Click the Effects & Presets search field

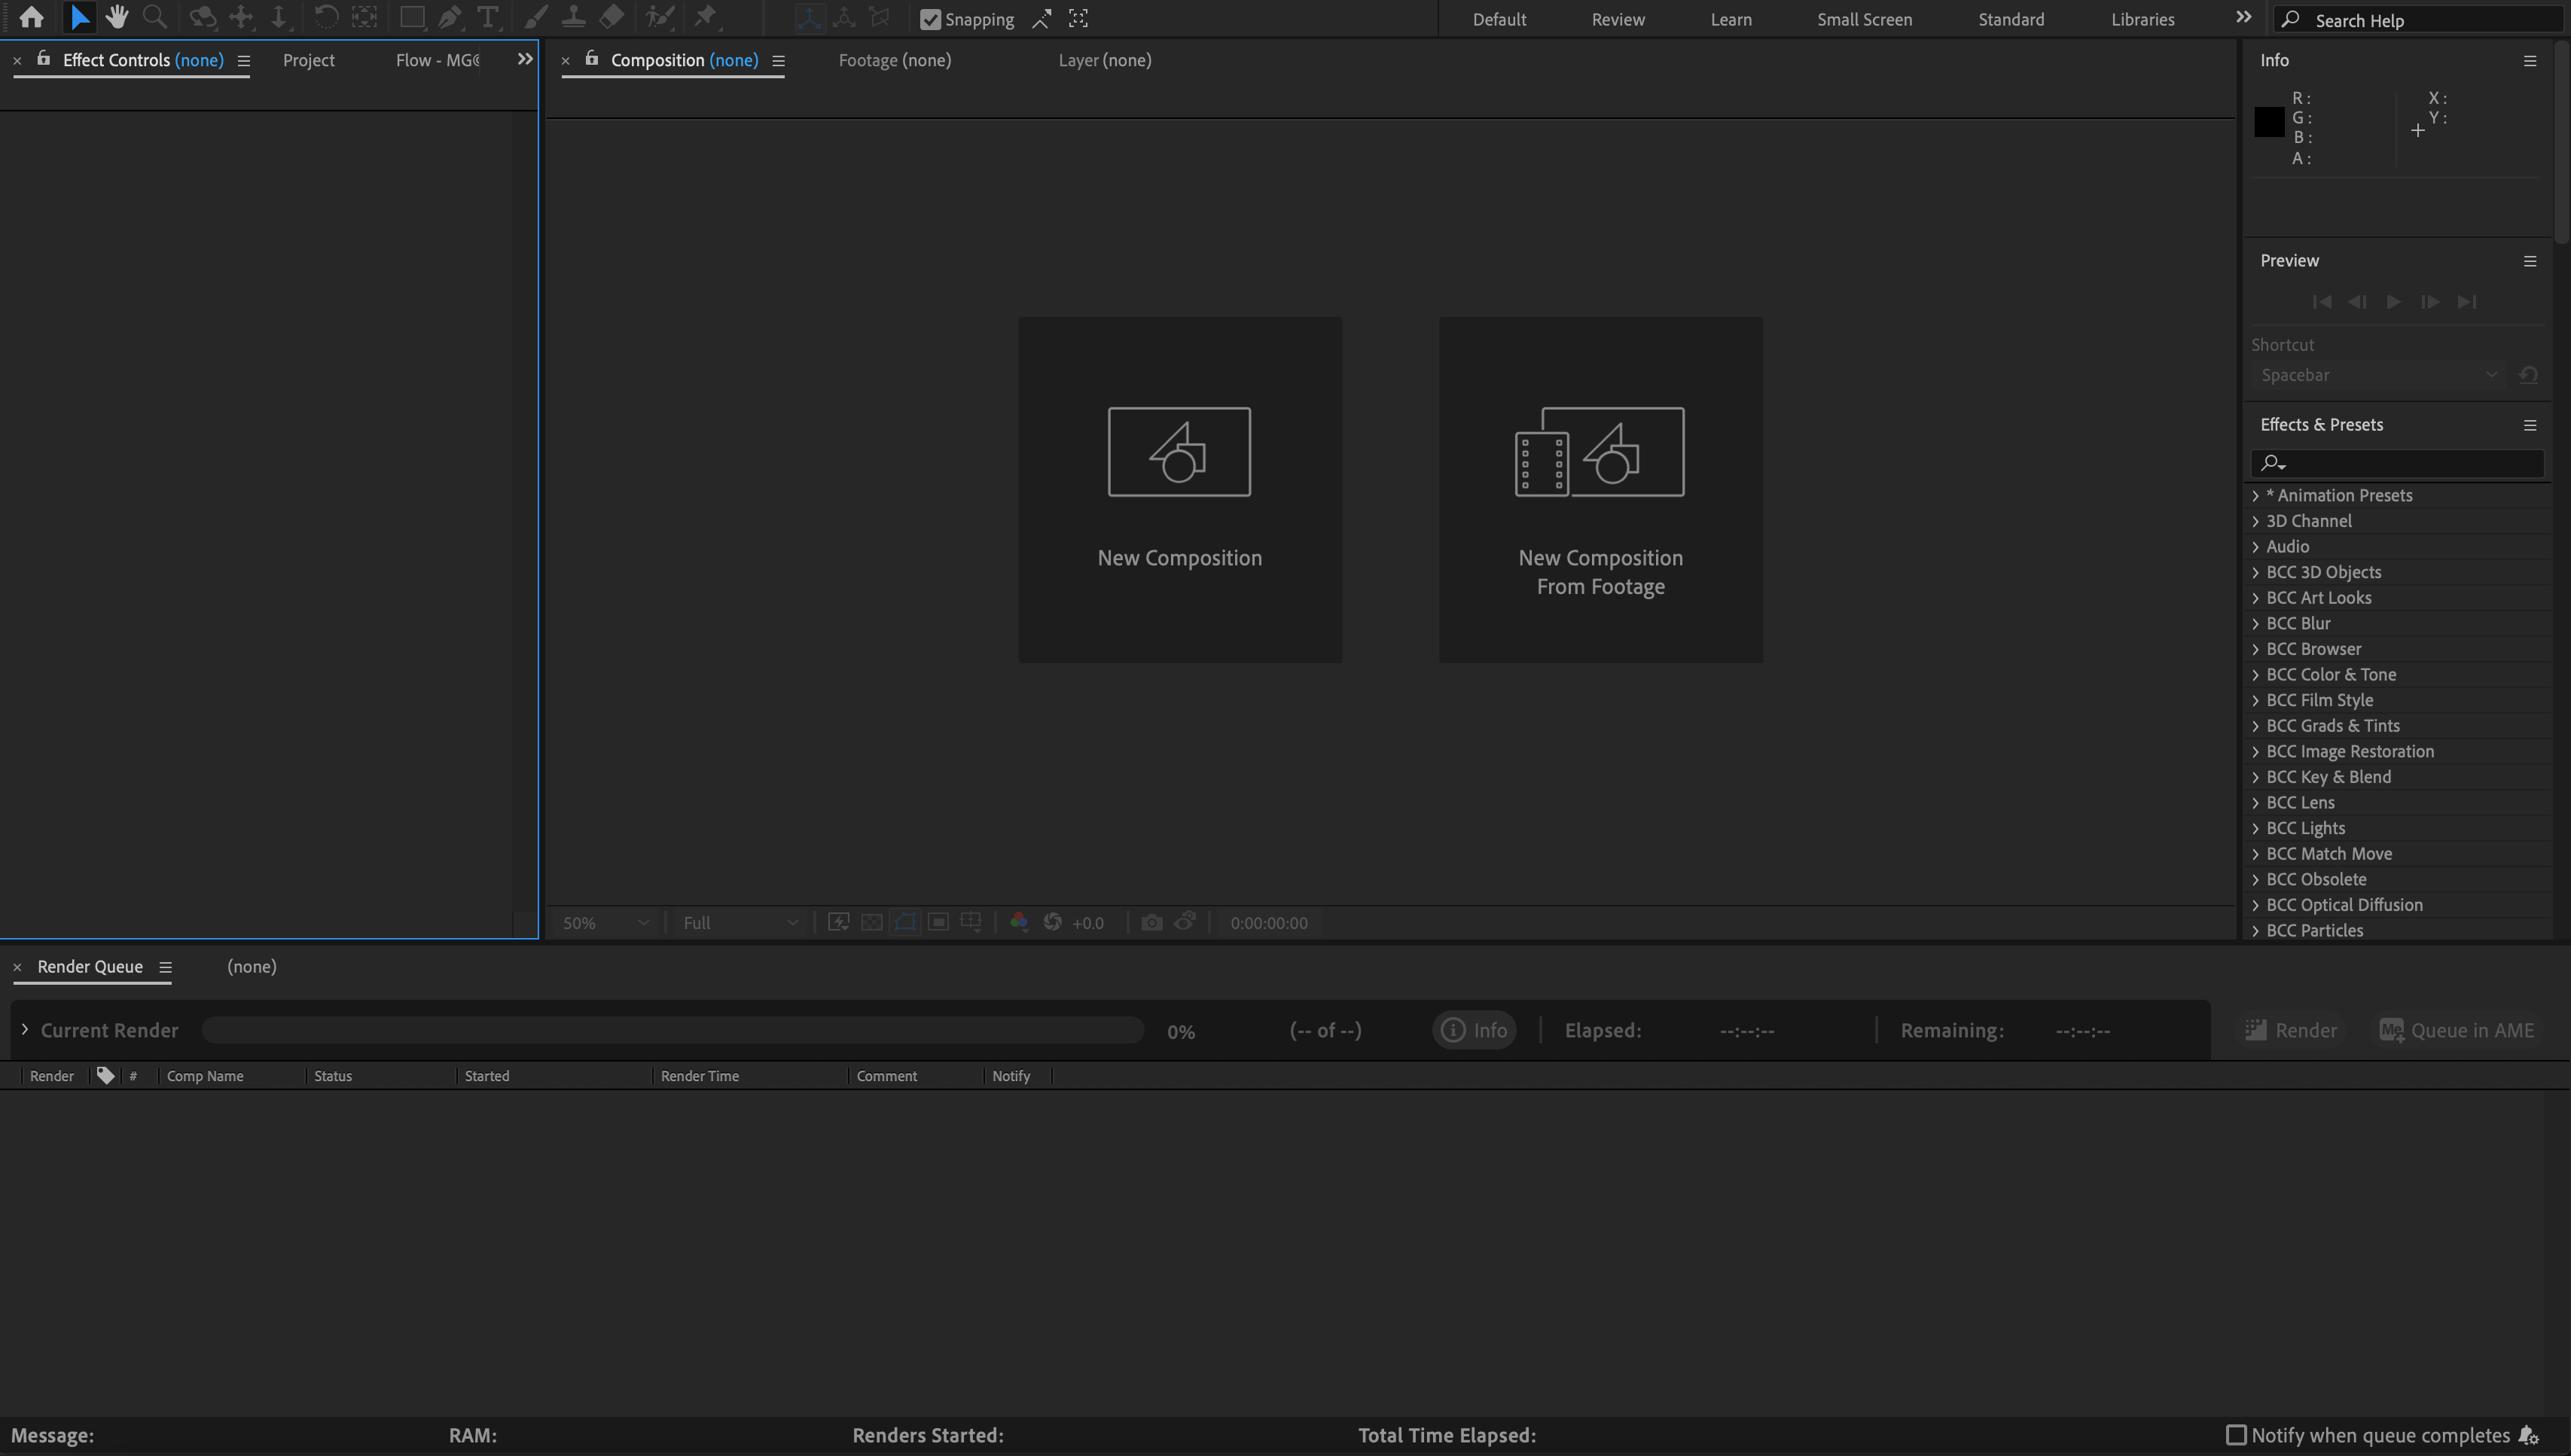[2410, 463]
